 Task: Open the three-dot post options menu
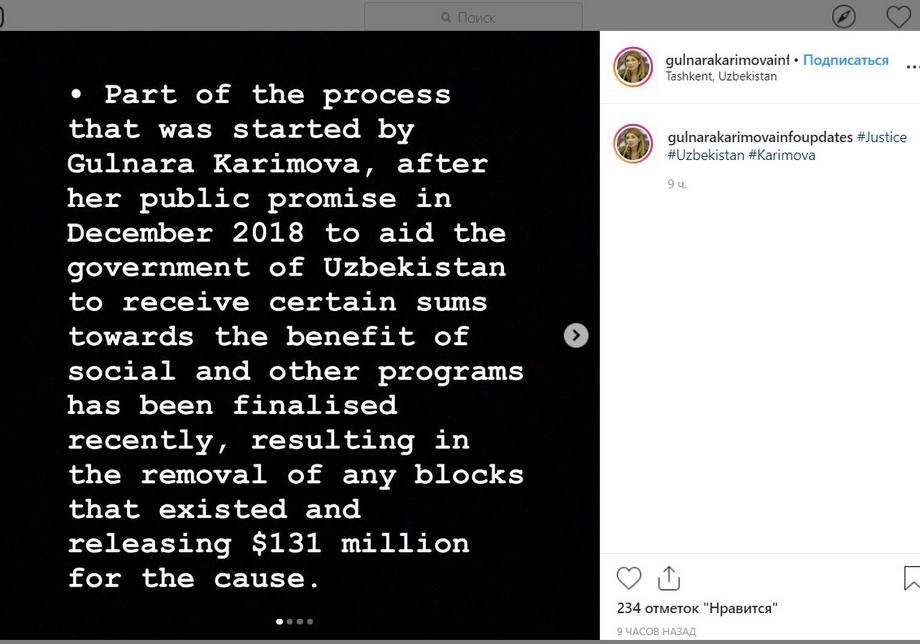click(x=912, y=67)
